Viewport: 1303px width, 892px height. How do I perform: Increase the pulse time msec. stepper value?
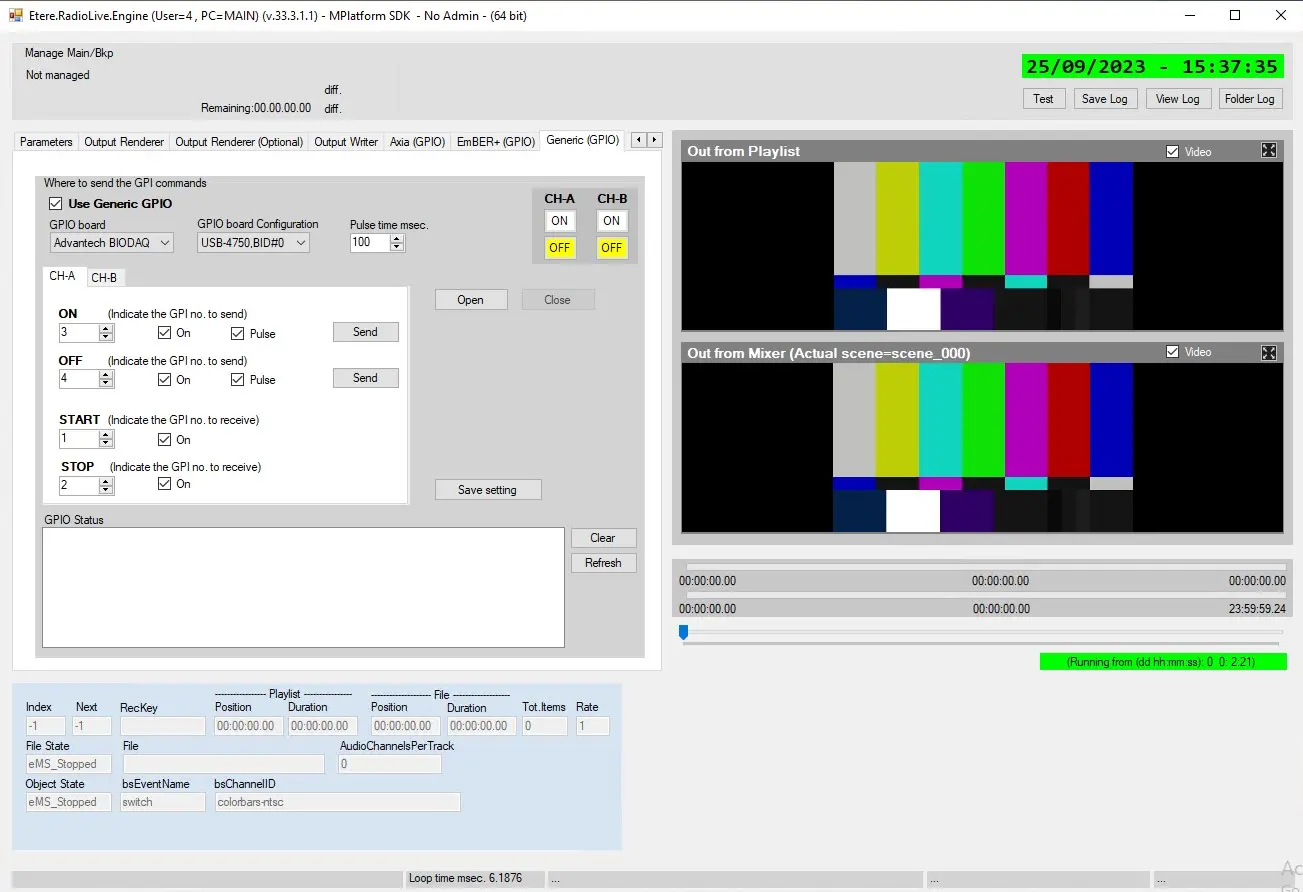pos(397,238)
